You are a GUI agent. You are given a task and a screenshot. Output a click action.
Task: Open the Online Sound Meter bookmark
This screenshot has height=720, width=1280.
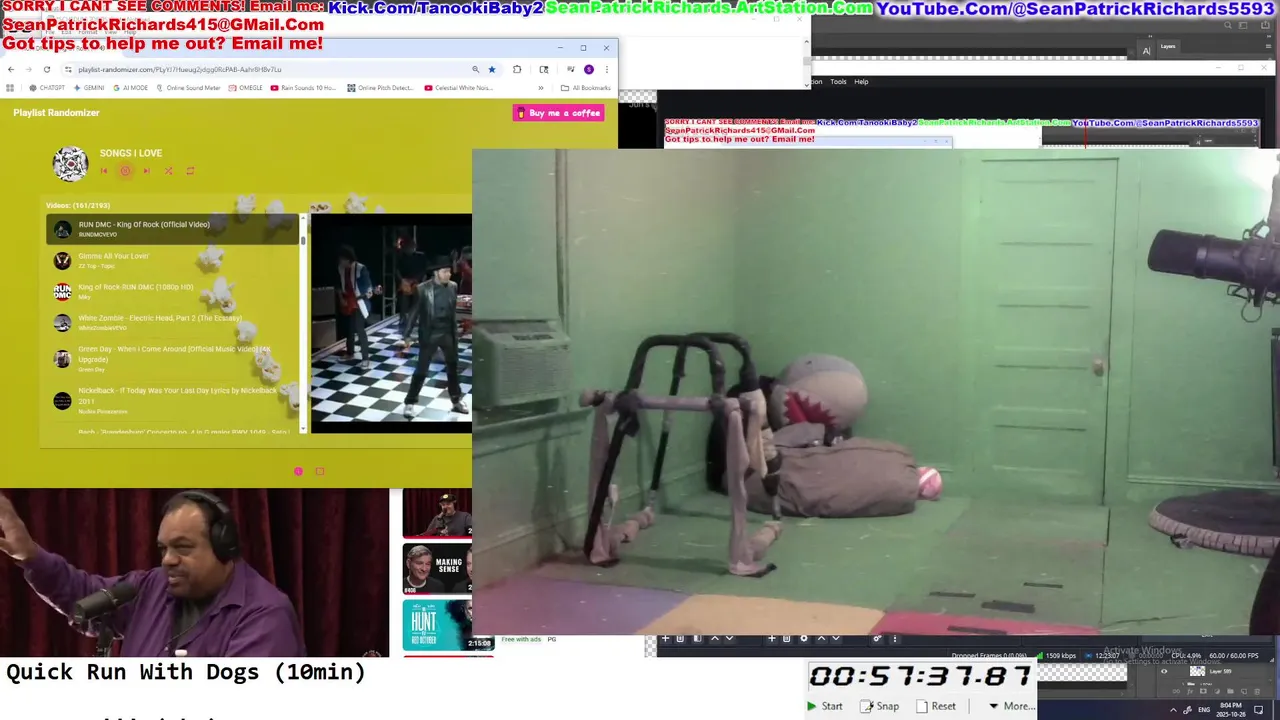point(188,88)
